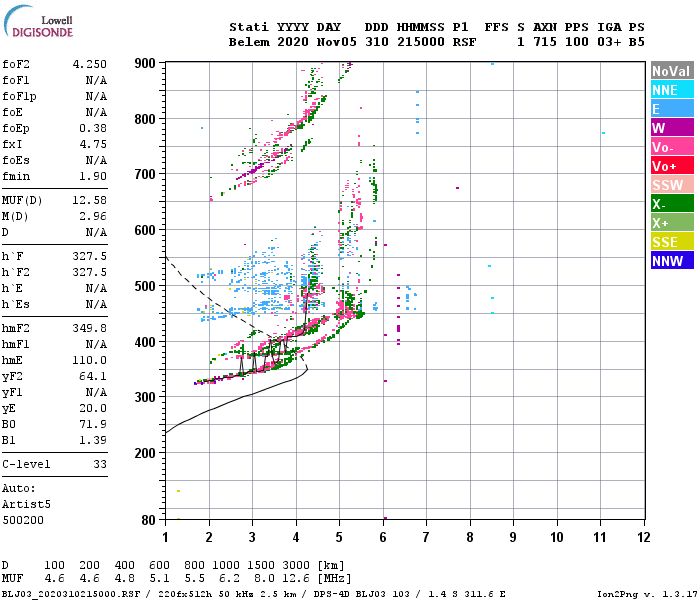The image size is (700, 600).
Task: Click the 900 km height axis label
Action: (x=145, y=63)
